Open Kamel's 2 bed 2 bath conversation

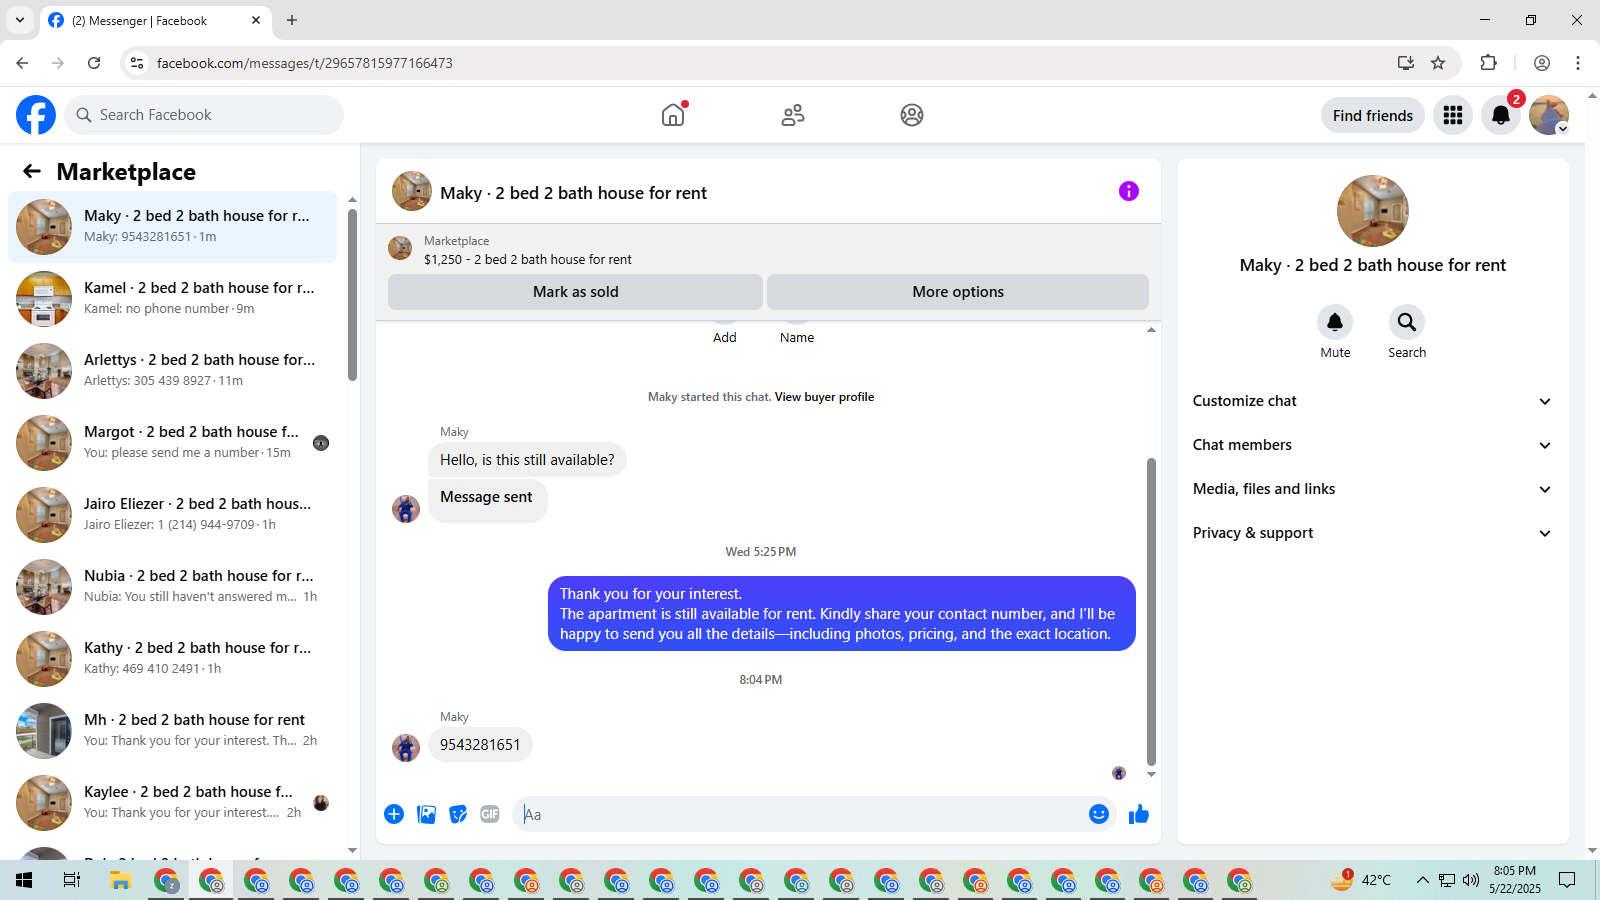(x=172, y=299)
